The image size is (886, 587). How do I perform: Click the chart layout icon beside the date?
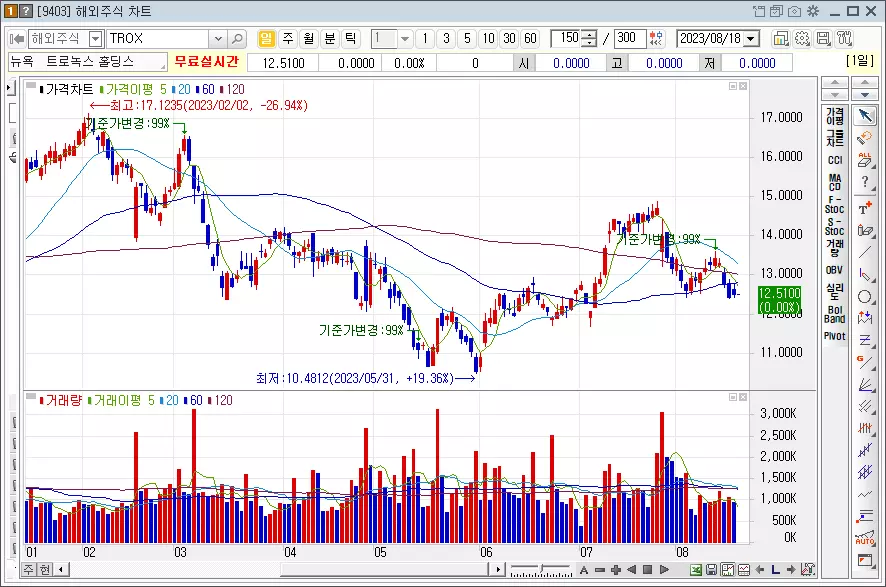[781, 38]
